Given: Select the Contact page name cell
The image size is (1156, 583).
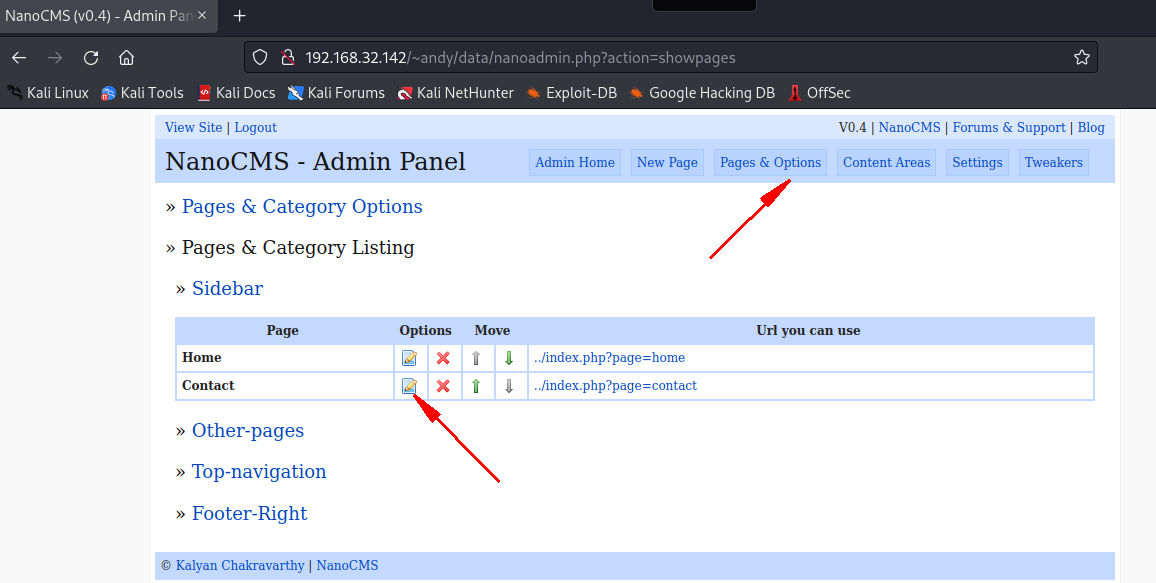Looking at the screenshot, I should click(x=285, y=386).
